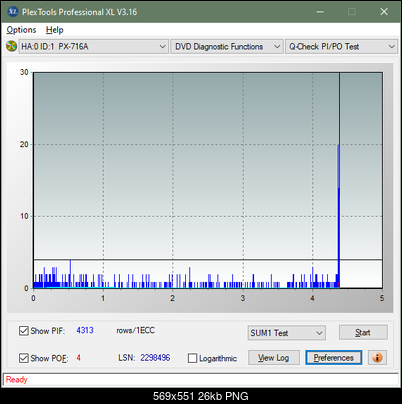This screenshot has height=404, width=402.
Task: Expand the SUM1 Test dropdown
Action: click(x=286, y=333)
